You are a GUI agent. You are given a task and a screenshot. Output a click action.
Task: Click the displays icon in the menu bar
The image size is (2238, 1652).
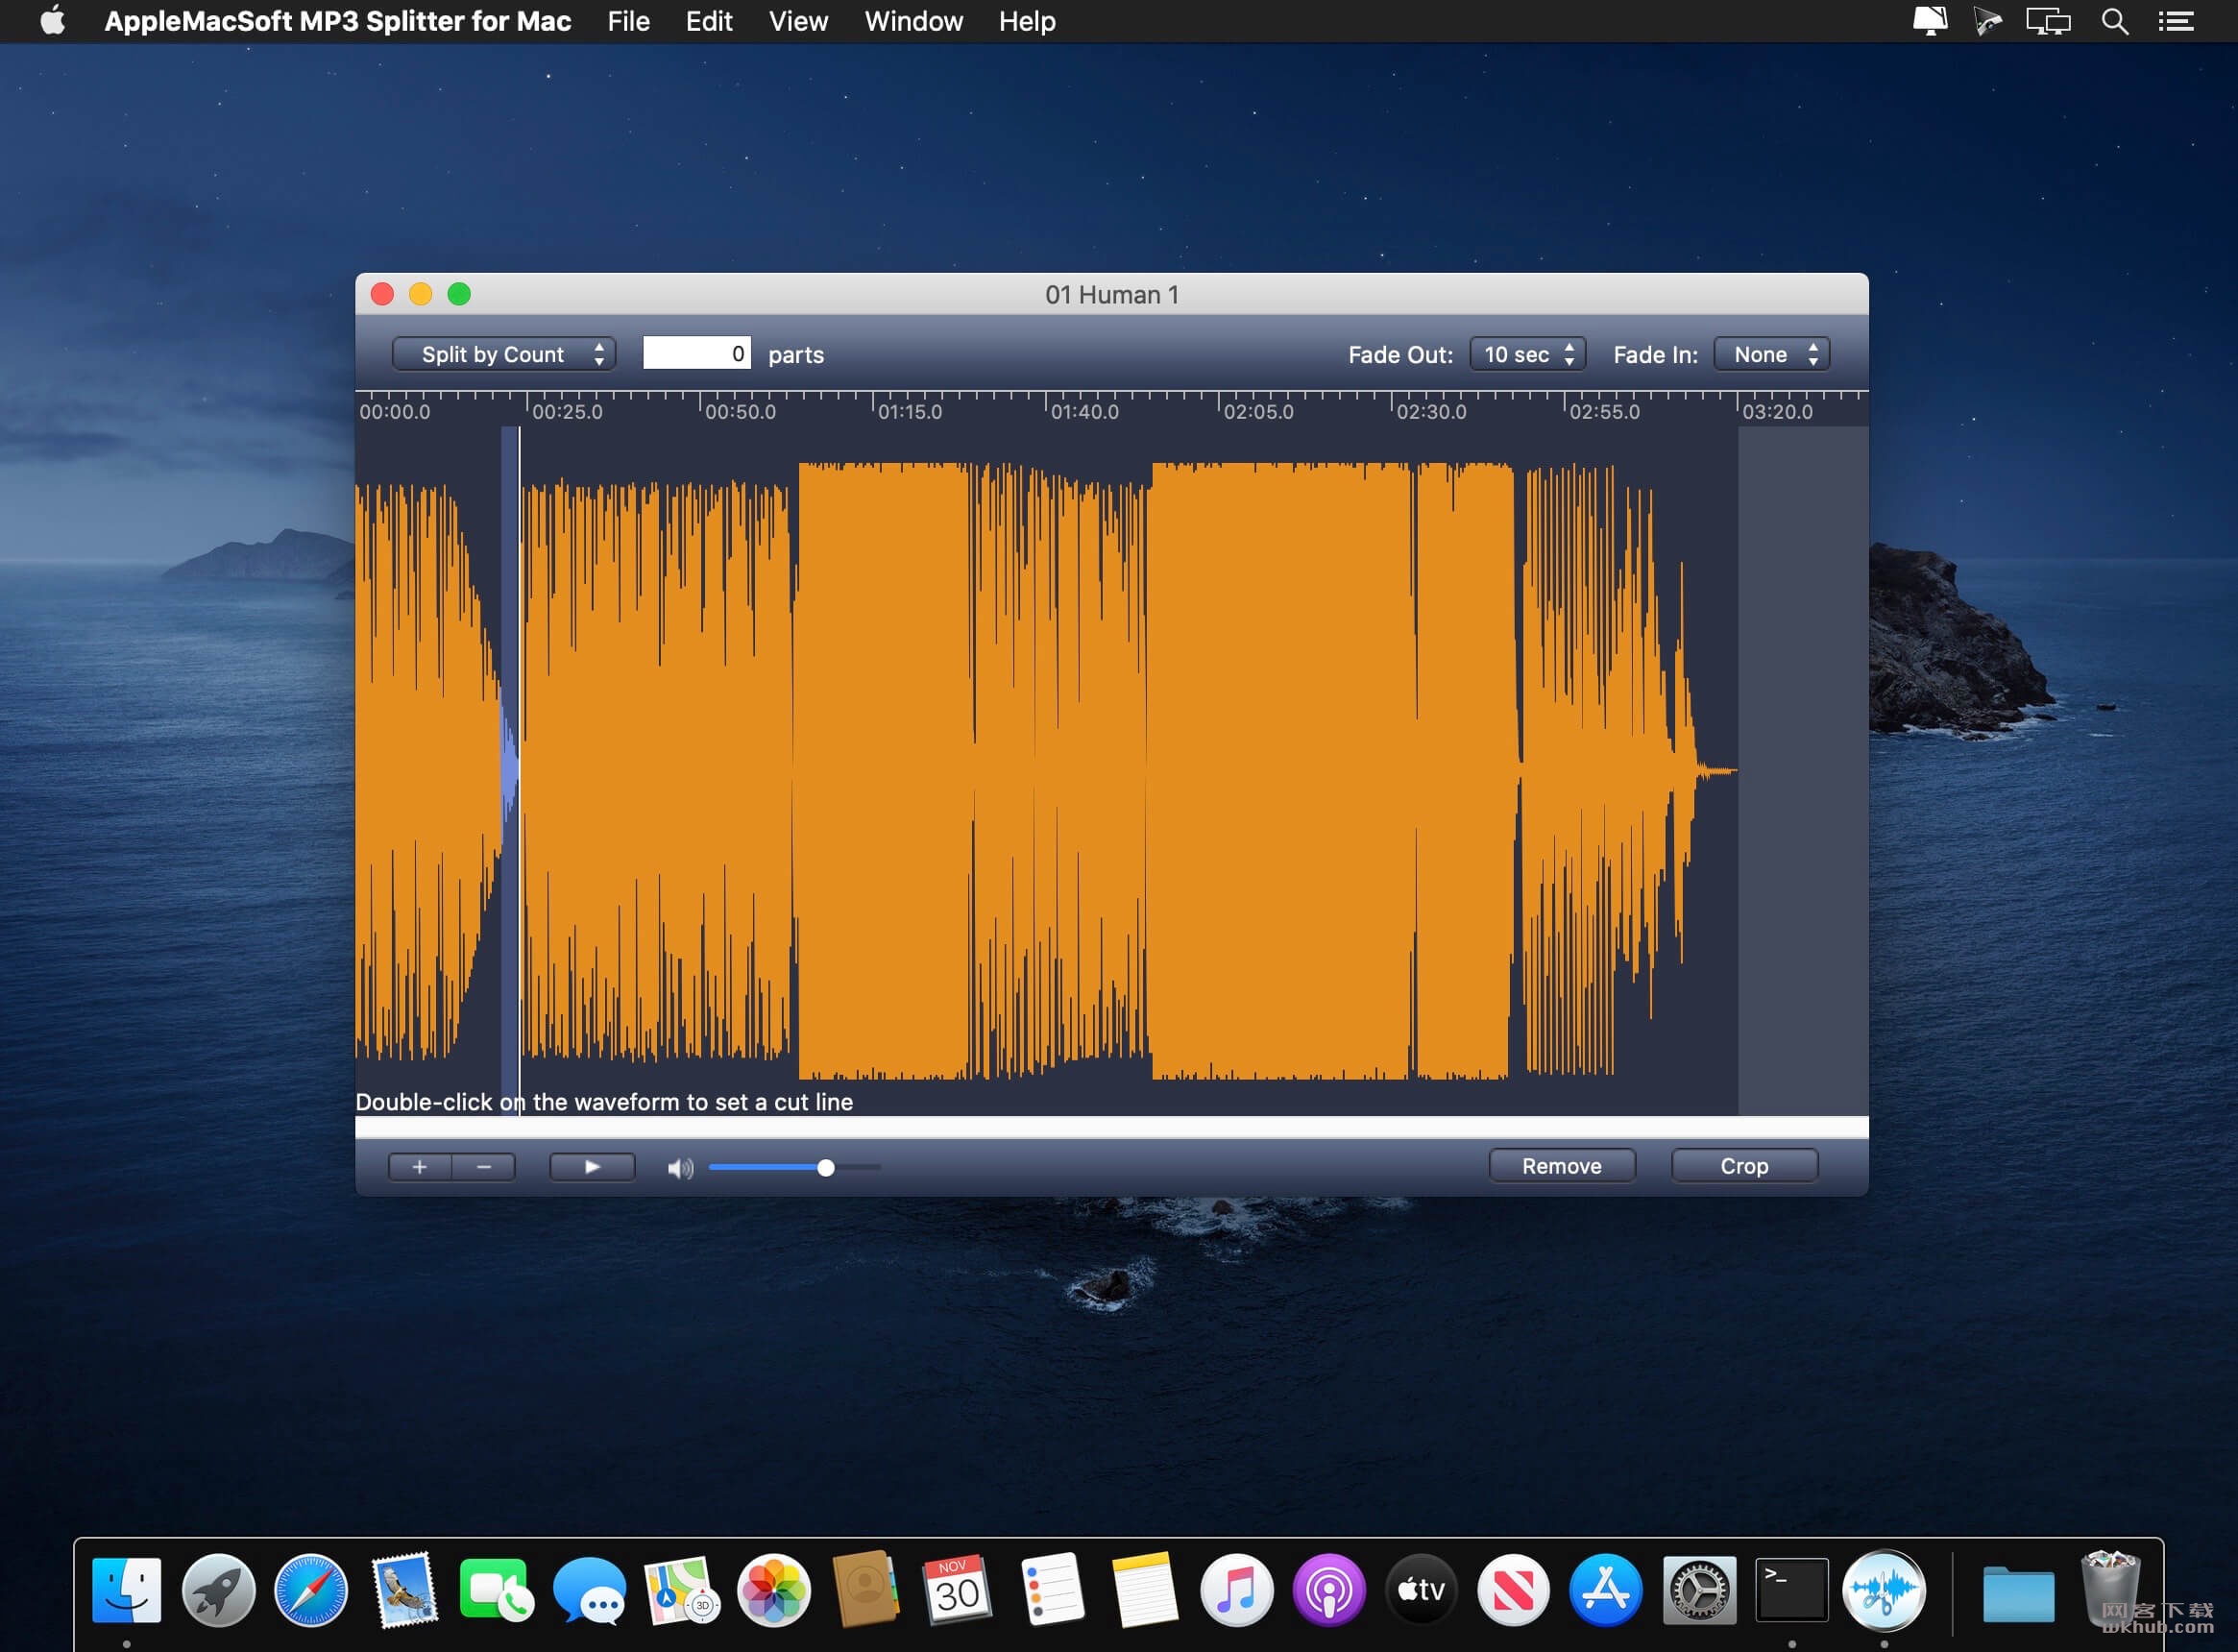(x=2047, y=21)
